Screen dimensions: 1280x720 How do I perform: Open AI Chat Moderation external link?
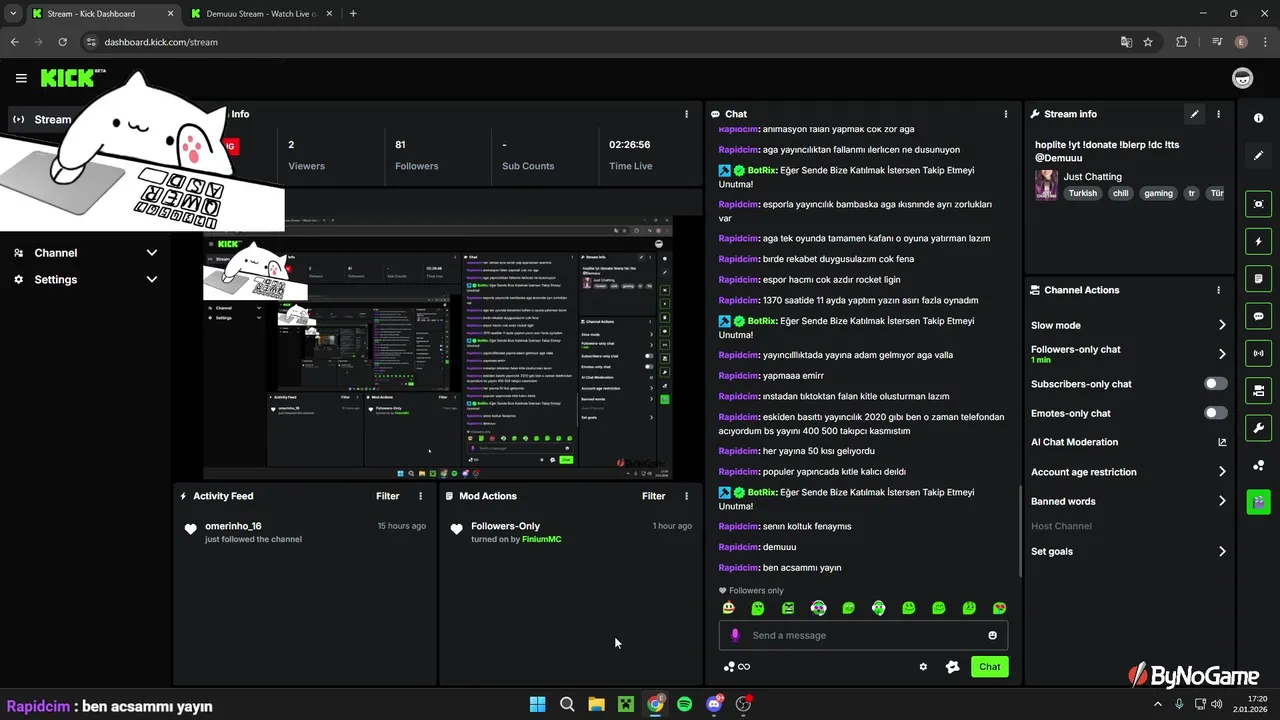1222,442
